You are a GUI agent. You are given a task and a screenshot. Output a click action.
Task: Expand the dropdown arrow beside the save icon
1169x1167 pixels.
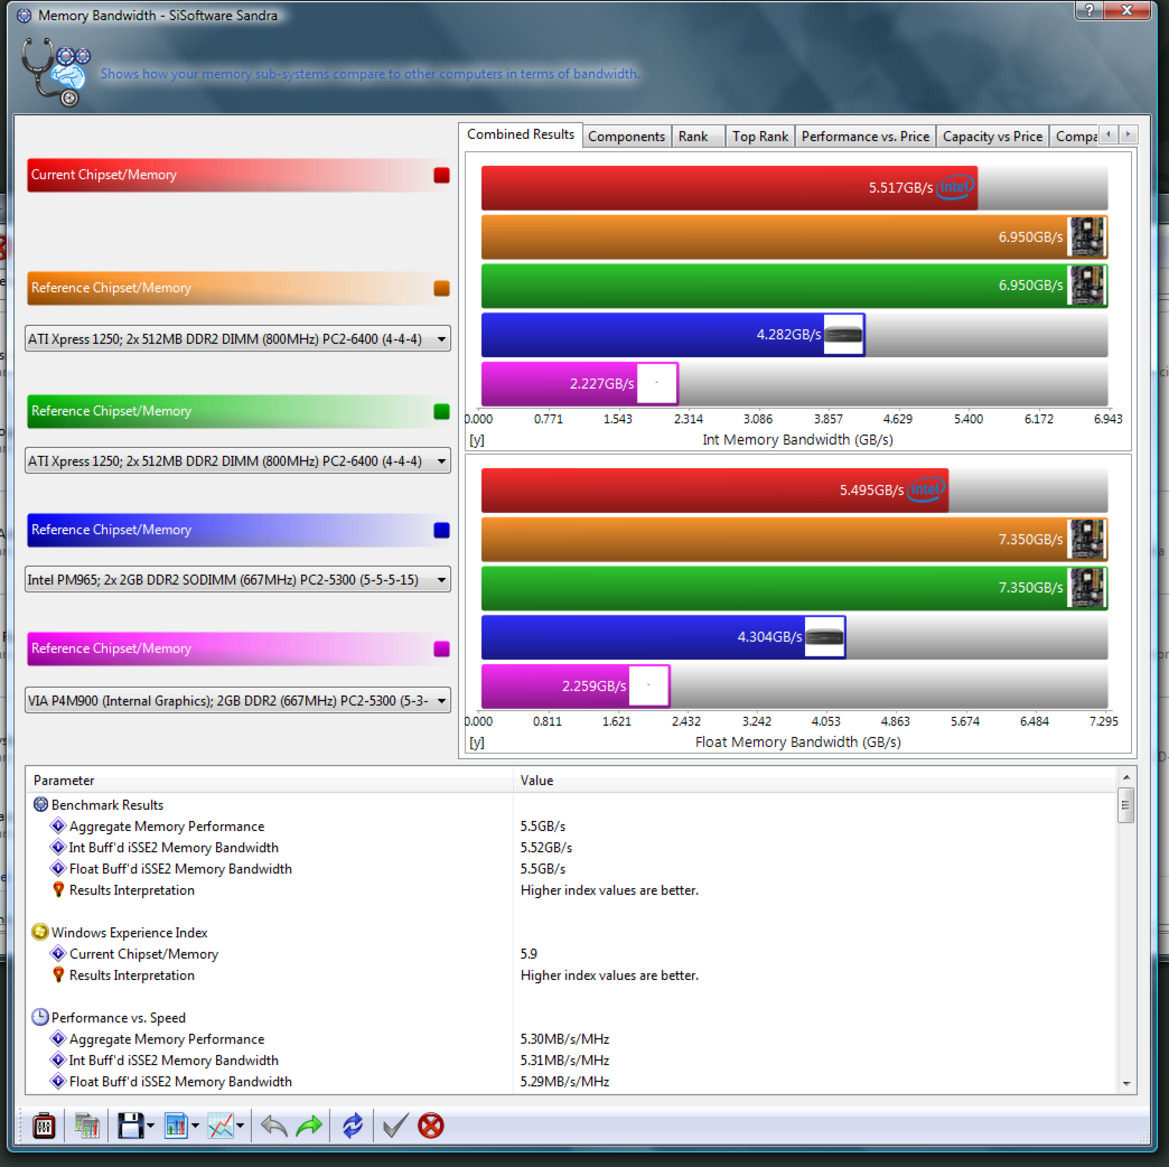pos(150,1126)
